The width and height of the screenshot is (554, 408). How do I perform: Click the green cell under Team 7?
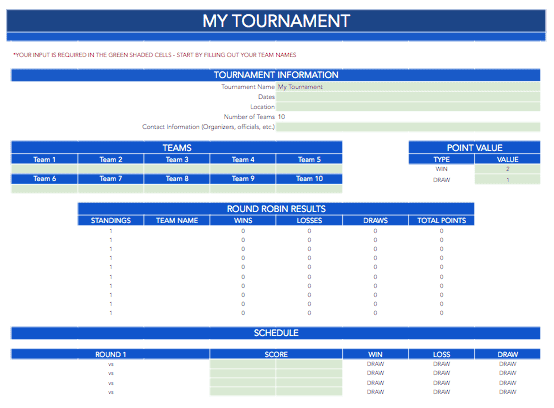point(111,189)
